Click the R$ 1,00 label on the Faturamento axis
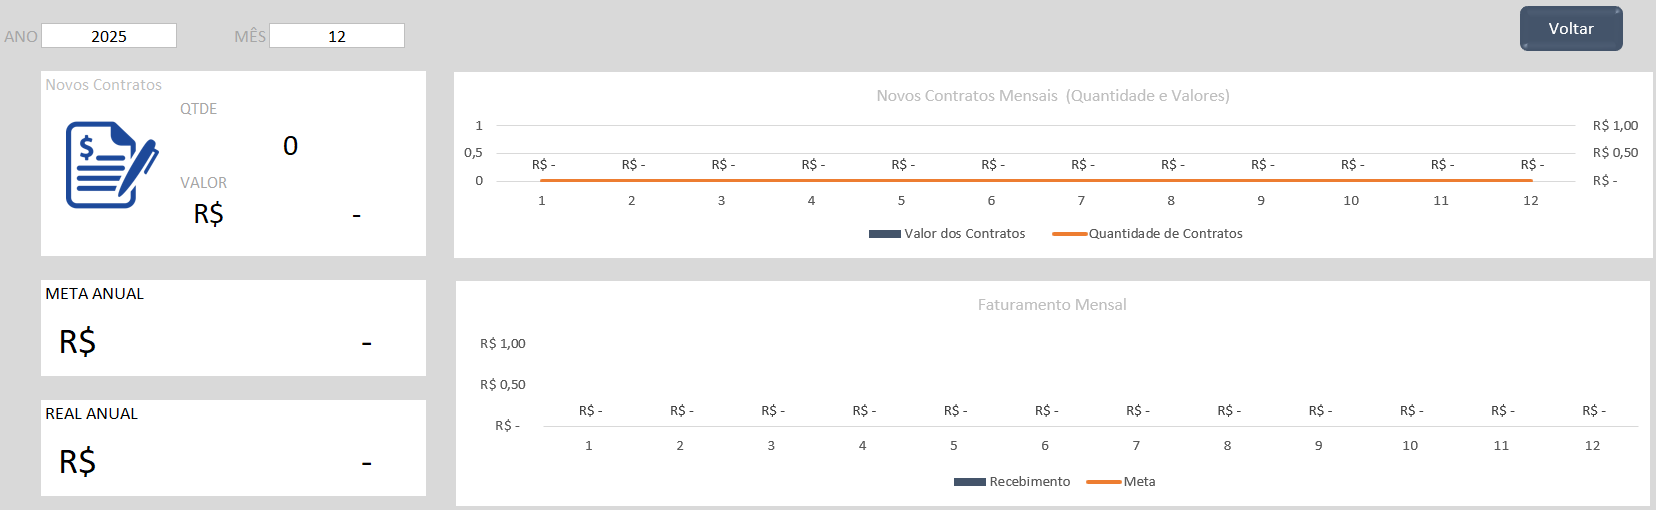Viewport: 1656px width, 510px height. (502, 344)
